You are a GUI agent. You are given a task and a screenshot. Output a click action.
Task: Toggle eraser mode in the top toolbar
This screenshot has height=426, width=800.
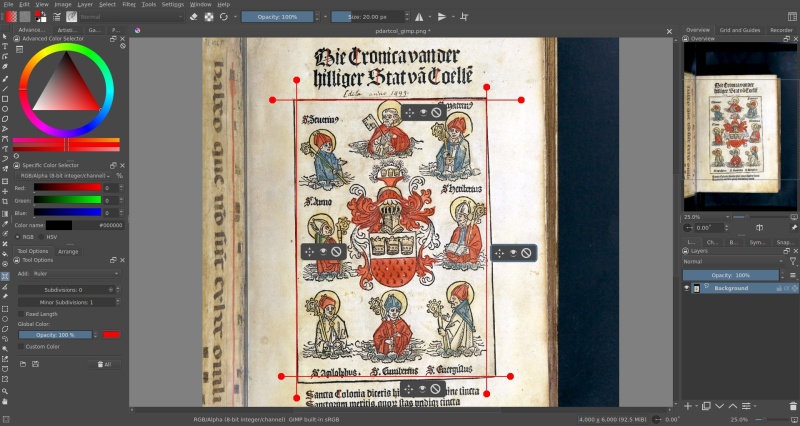(193, 17)
